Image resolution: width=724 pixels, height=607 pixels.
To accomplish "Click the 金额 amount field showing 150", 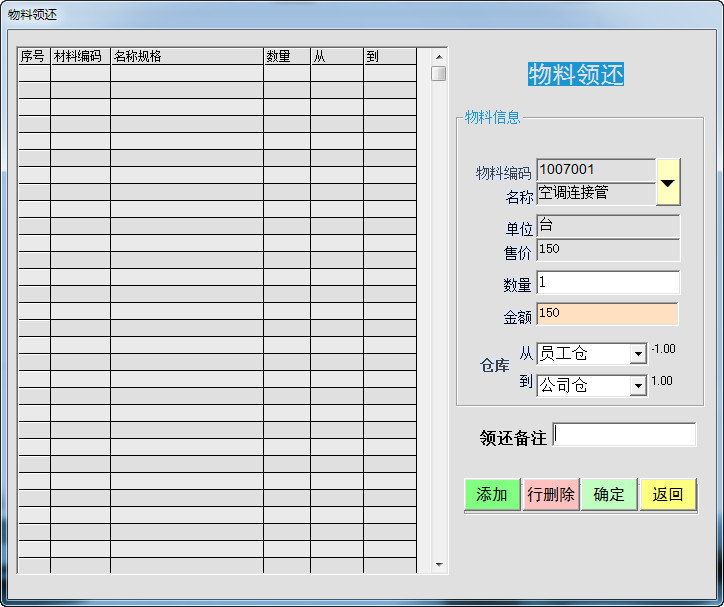I will pos(607,314).
